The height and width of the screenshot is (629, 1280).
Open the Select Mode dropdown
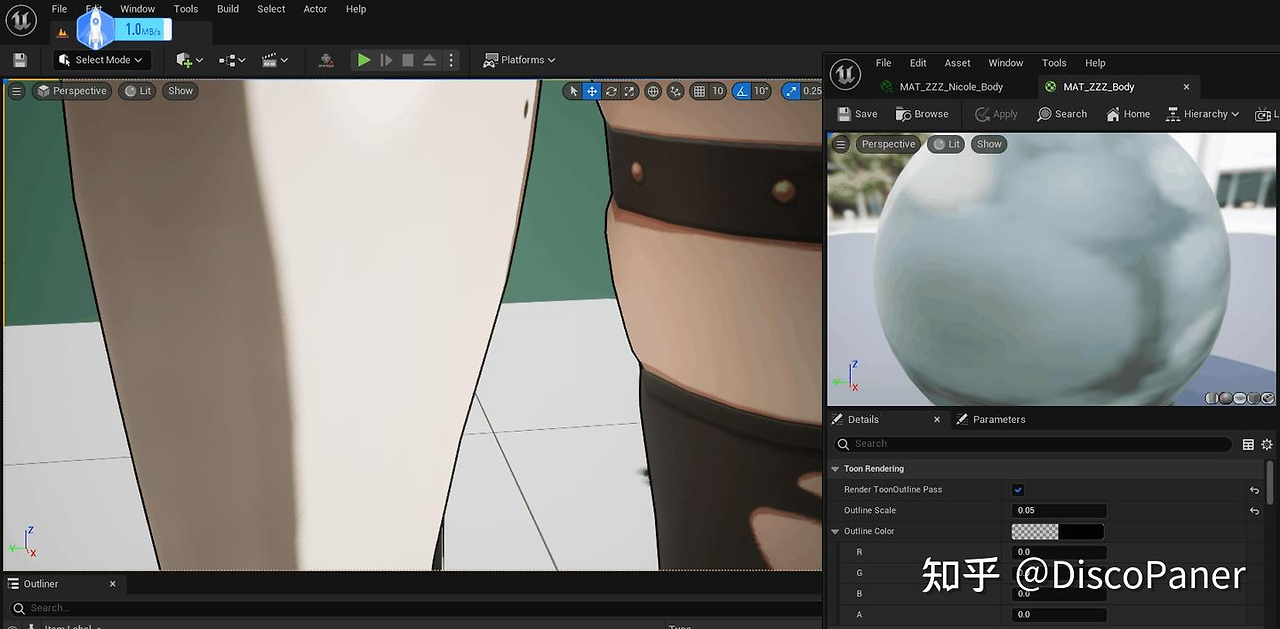click(x=102, y=60)
